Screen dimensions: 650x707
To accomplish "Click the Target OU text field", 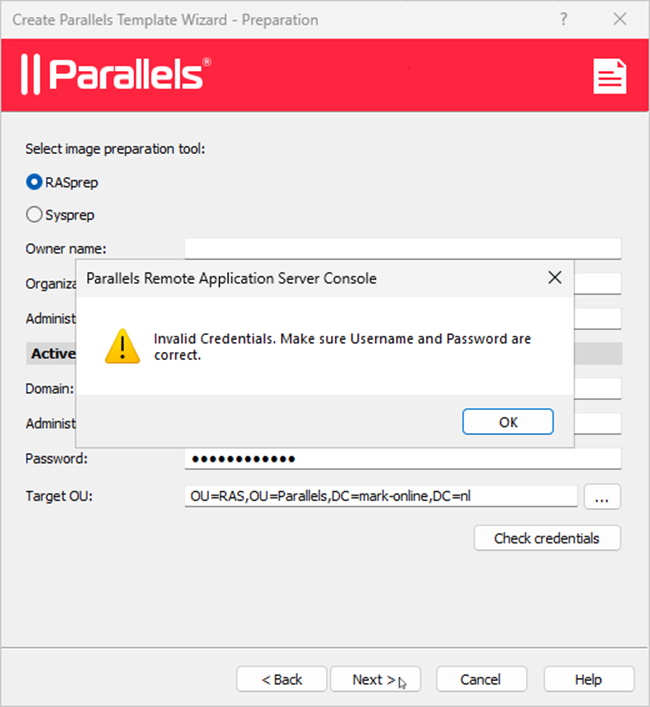I will pyautogui.click(x=380, y=496).
